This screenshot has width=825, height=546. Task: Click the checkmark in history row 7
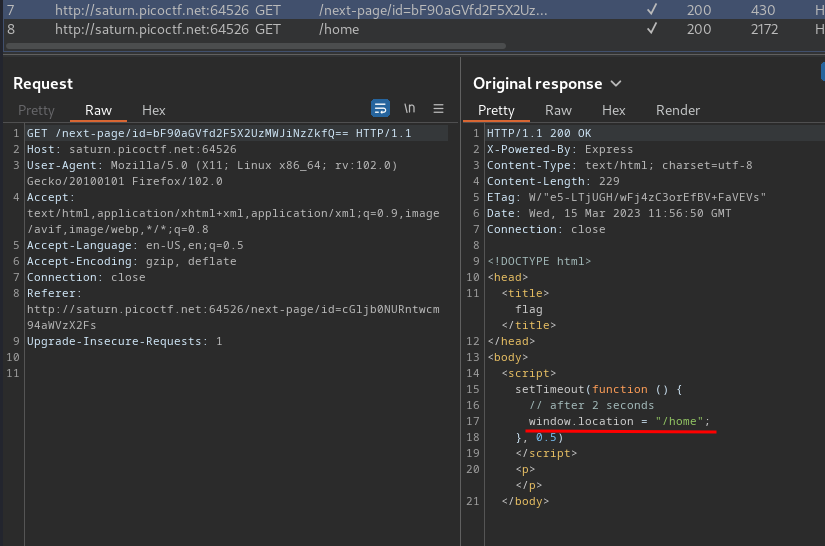pos(652,9)
